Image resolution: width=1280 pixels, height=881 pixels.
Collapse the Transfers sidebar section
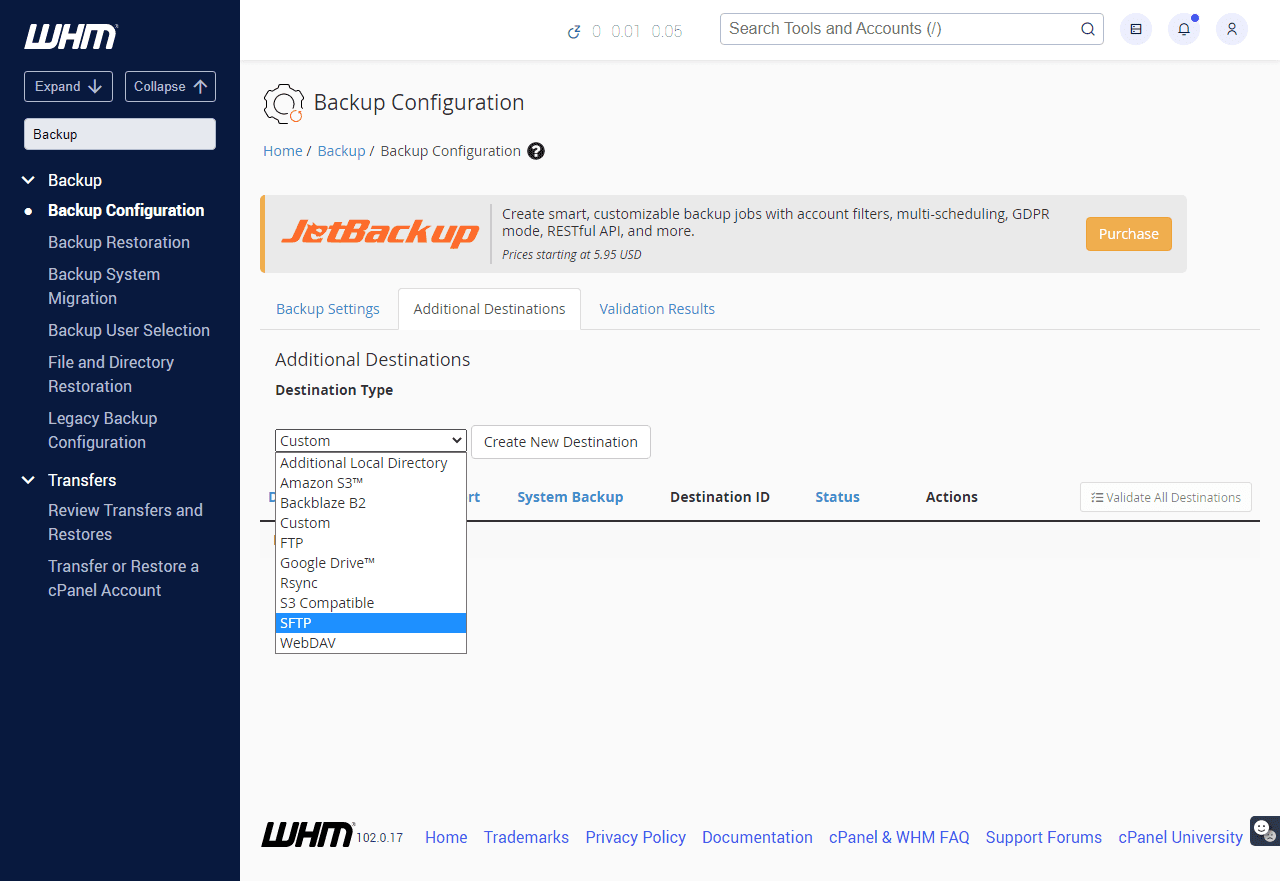[x=28, y=480]
